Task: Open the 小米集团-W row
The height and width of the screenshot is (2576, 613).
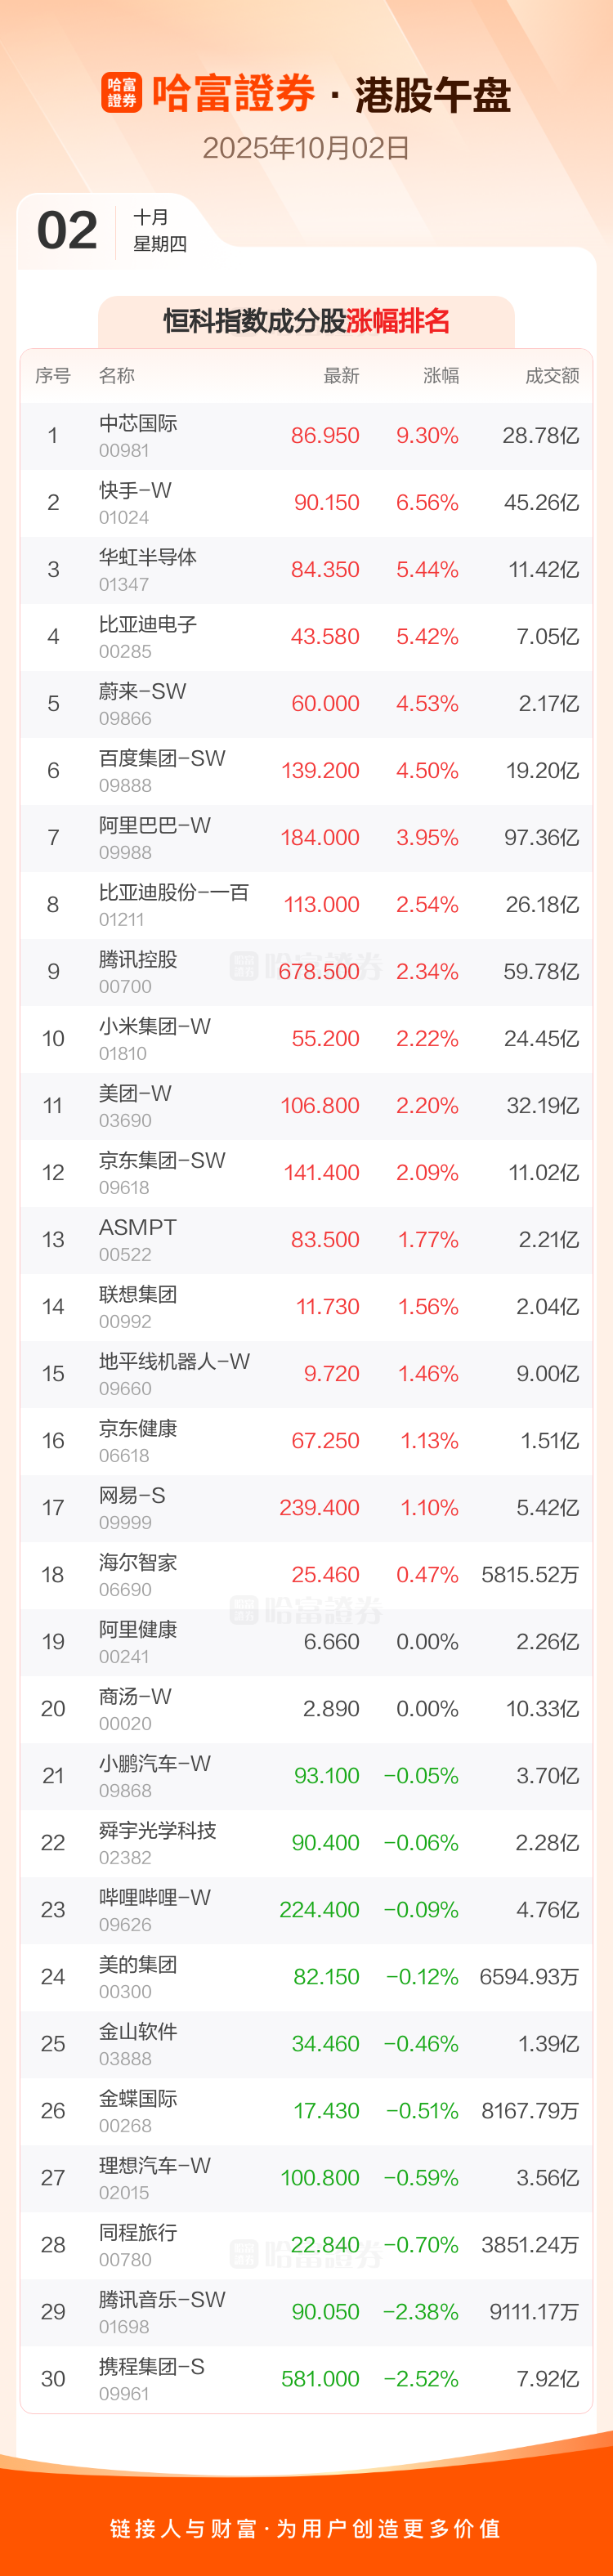Action: pyautogui.click(x=306, y=1039)
